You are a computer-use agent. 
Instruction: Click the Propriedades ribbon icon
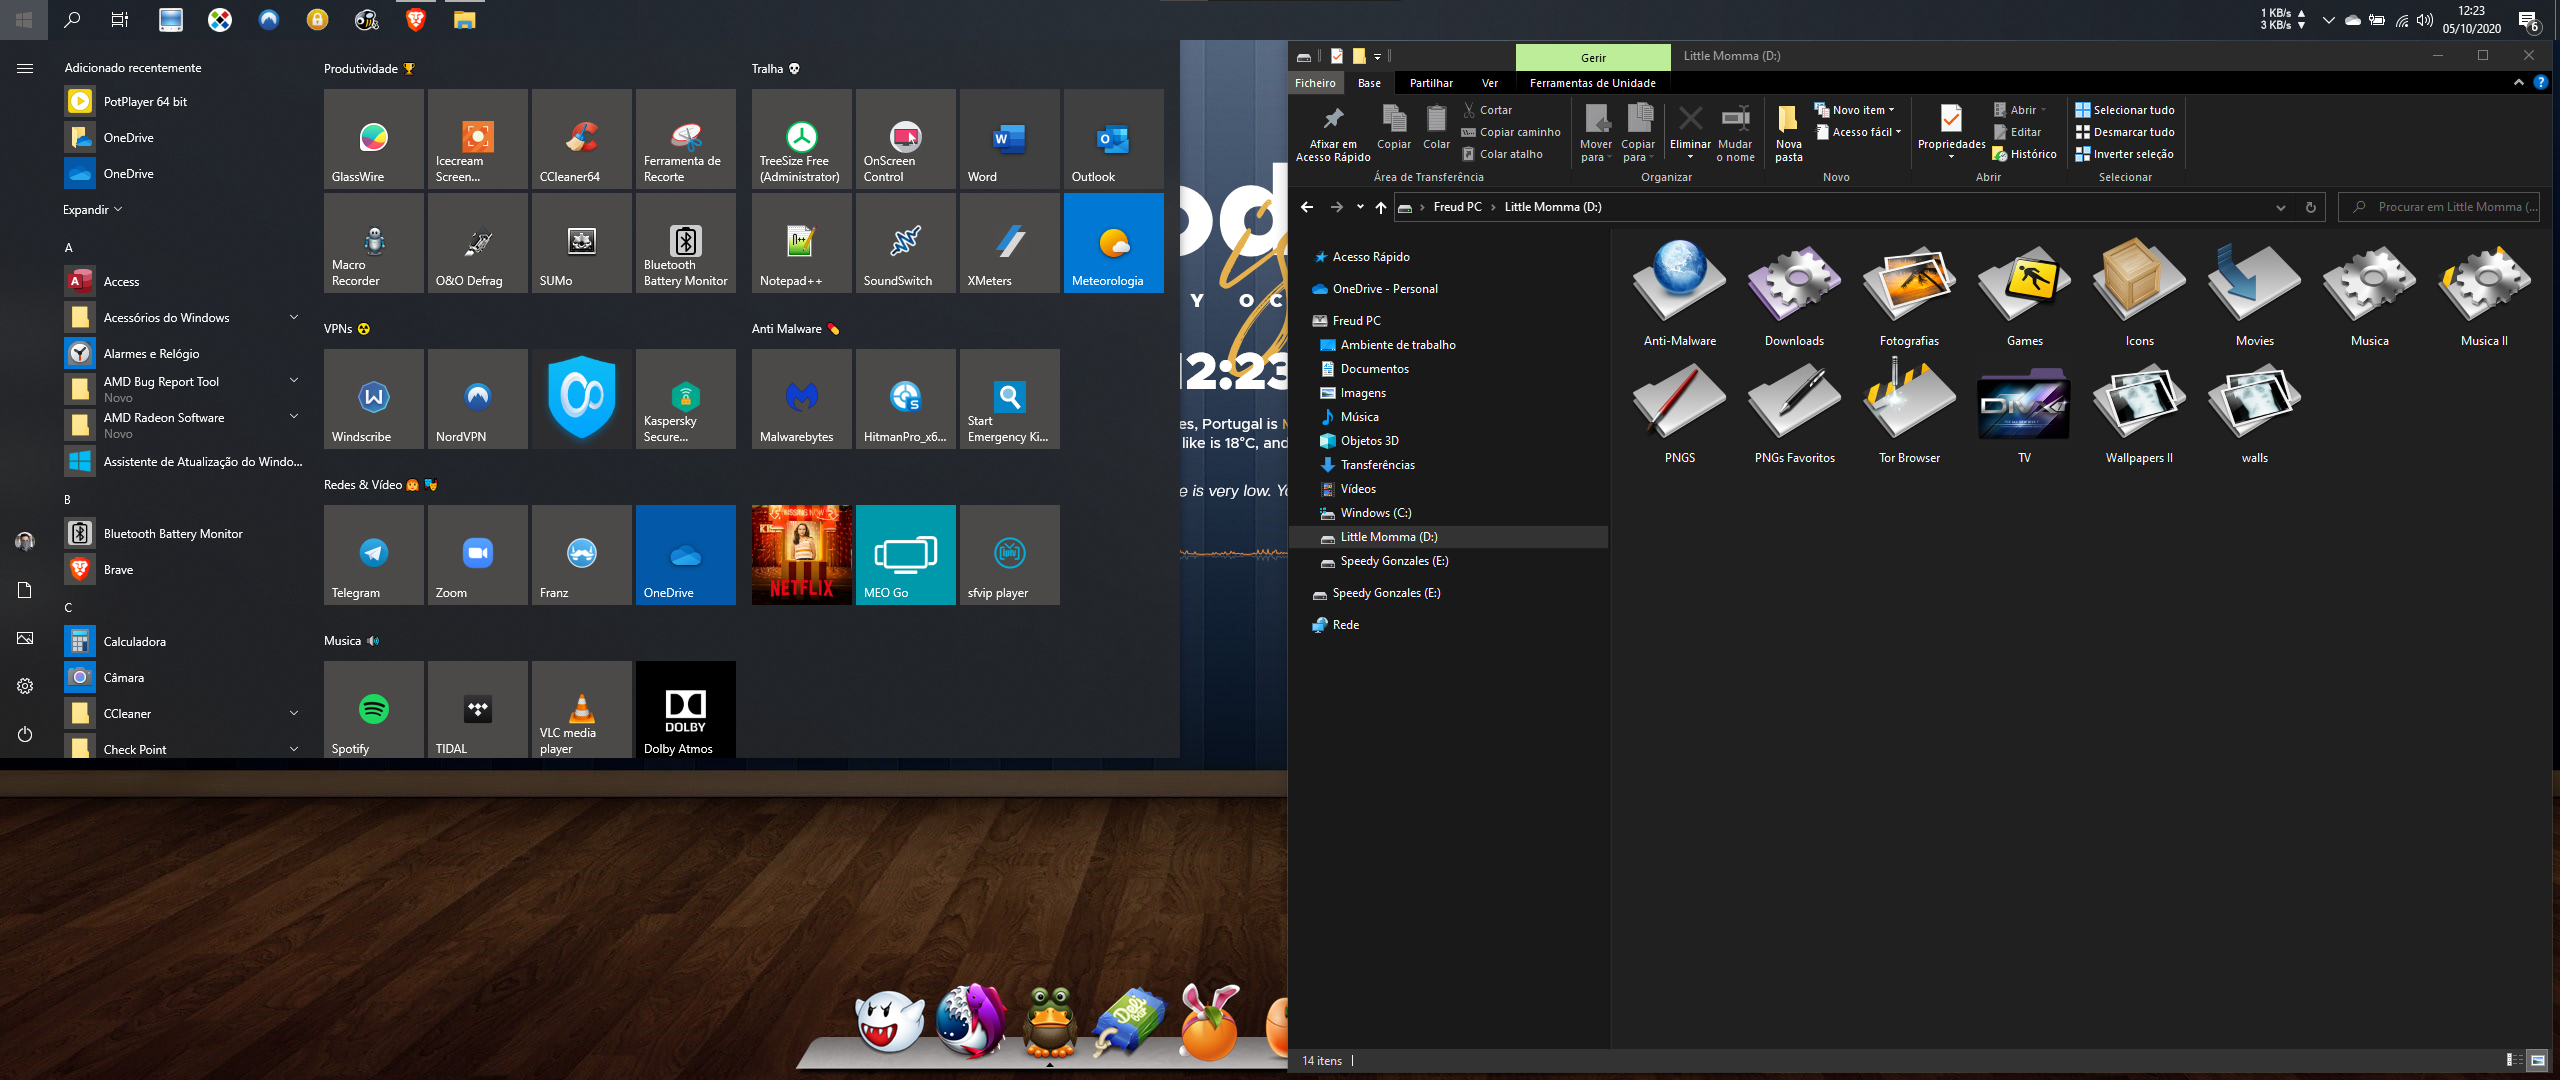point(1950,120)
